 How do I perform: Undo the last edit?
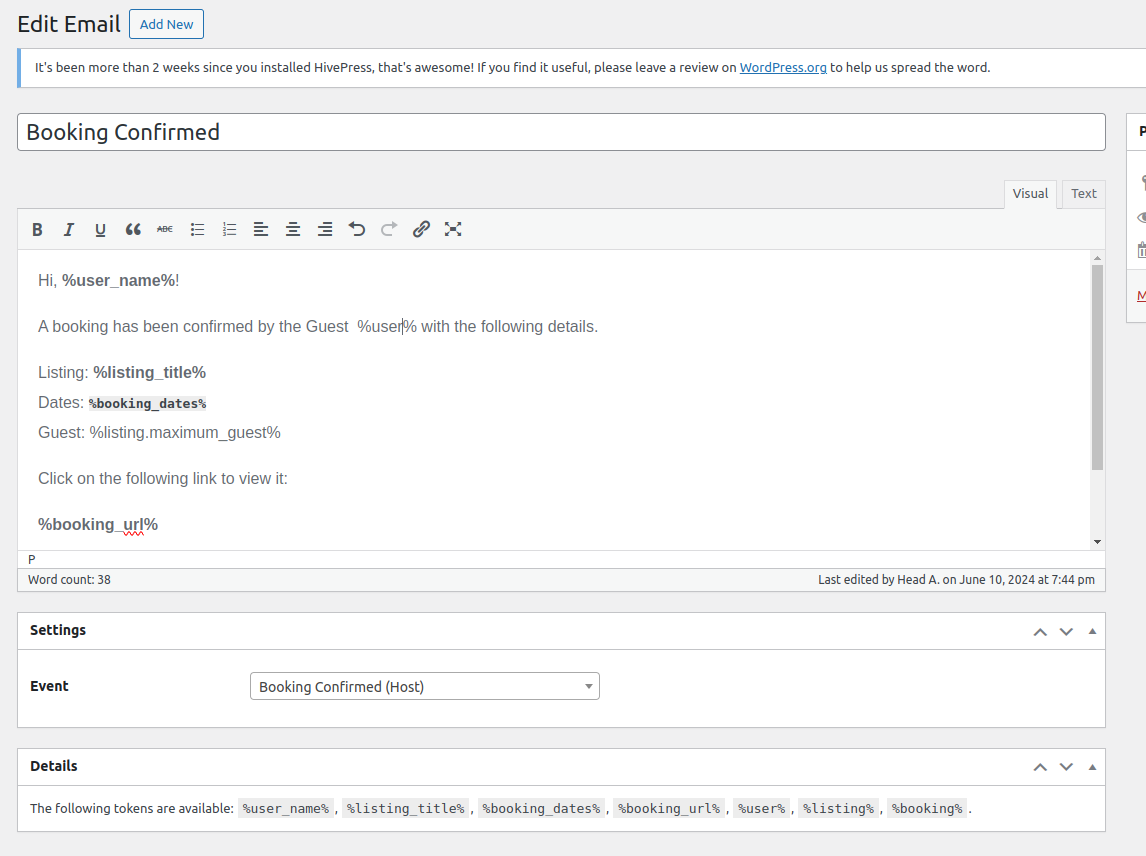(x=357, y=230)
